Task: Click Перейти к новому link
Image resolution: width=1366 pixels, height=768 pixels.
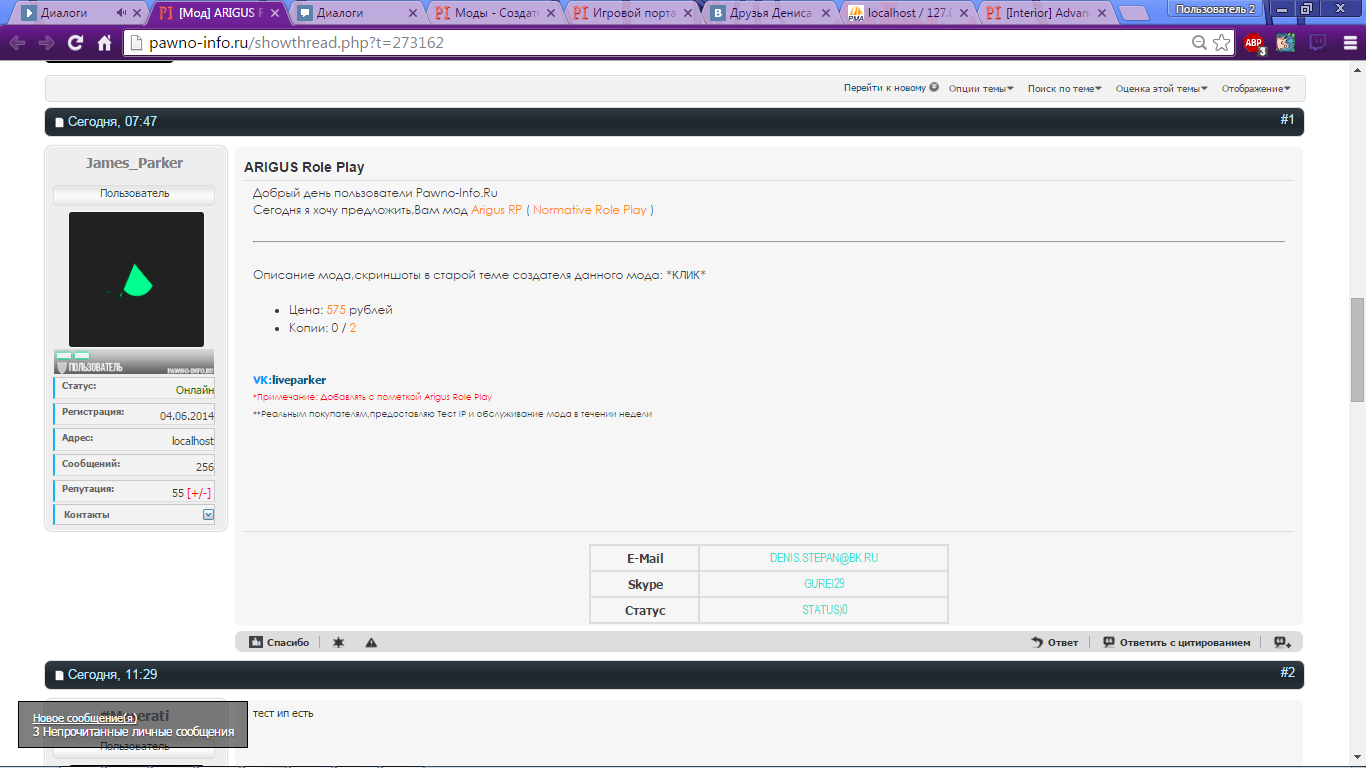Action: [885, 88]
